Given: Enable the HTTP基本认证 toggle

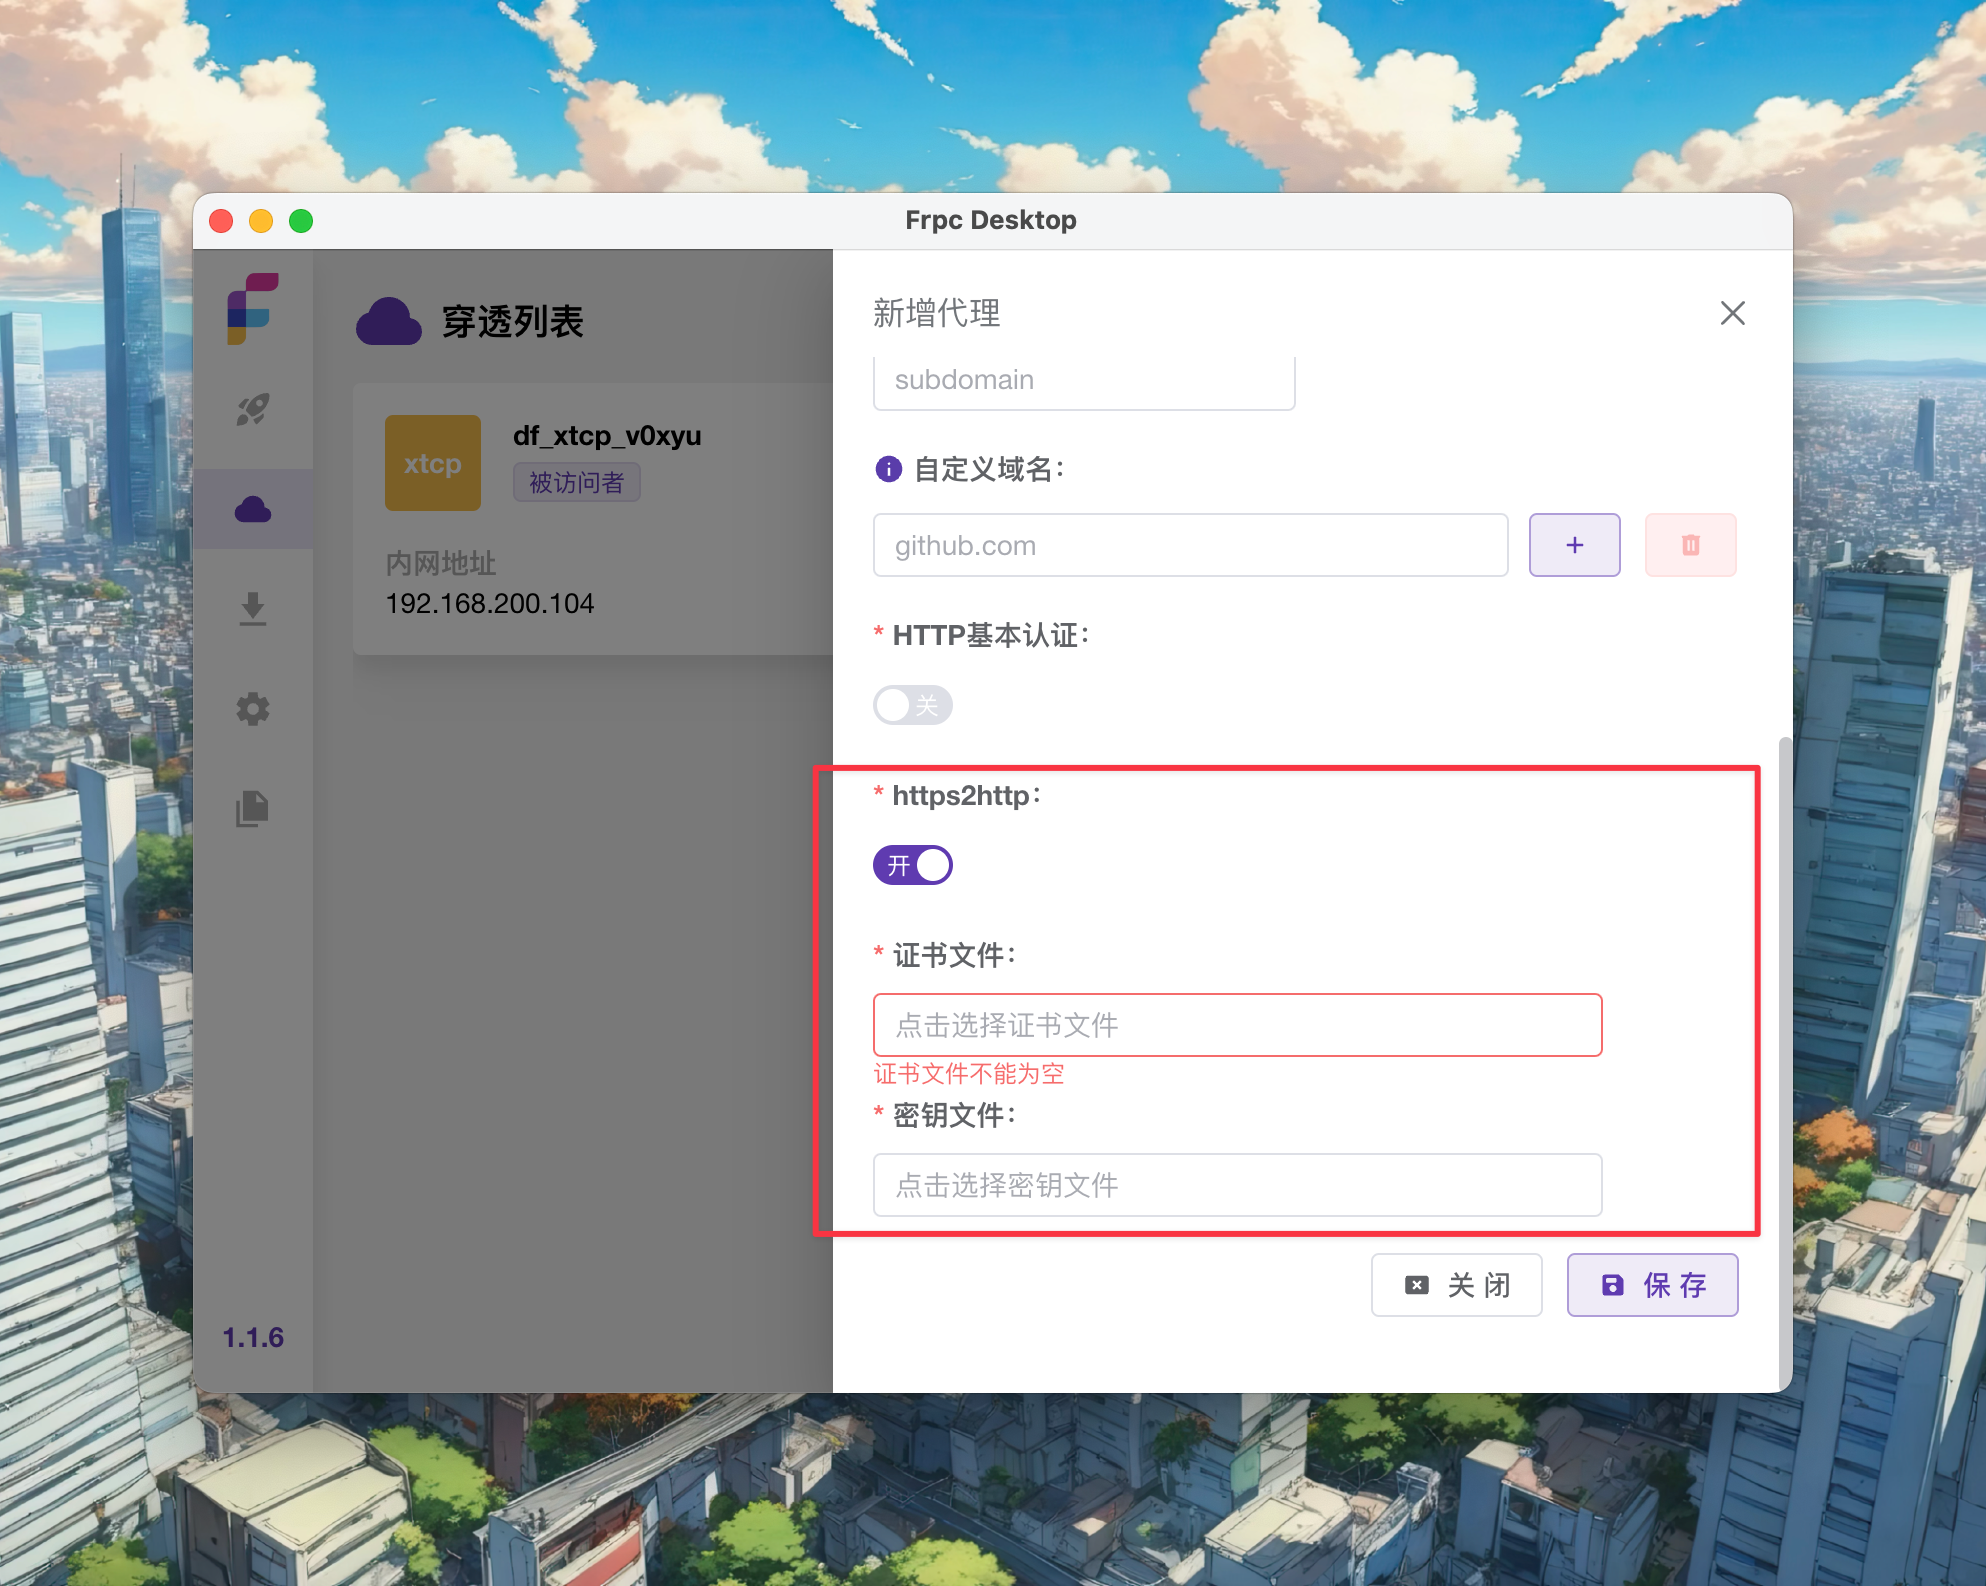Looking at the screenshot, I should (912, 705).
